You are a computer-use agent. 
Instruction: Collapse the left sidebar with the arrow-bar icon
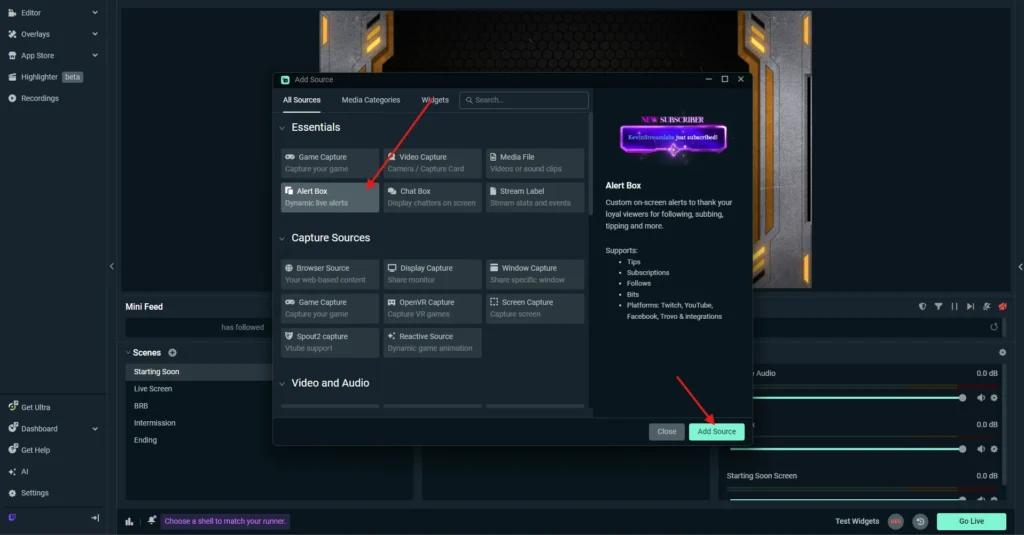95,518
